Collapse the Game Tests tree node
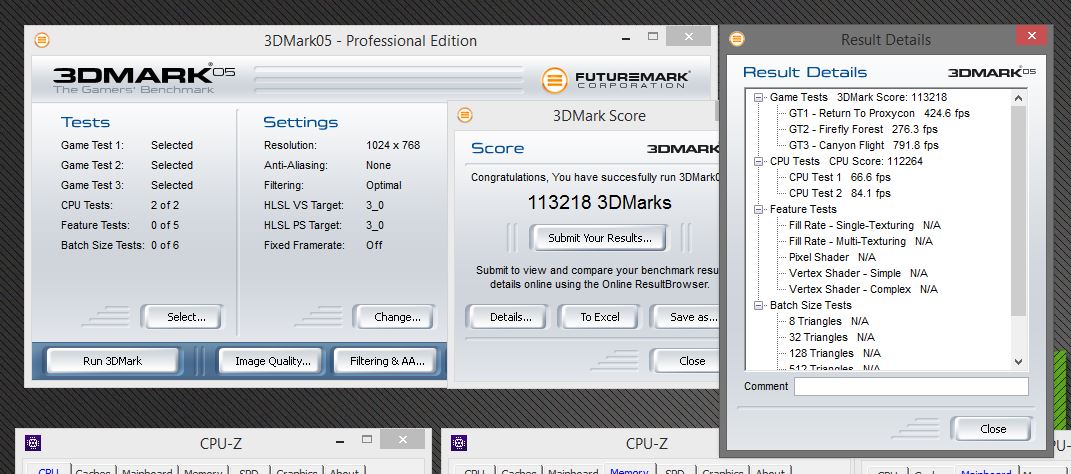 coord(758,98)
